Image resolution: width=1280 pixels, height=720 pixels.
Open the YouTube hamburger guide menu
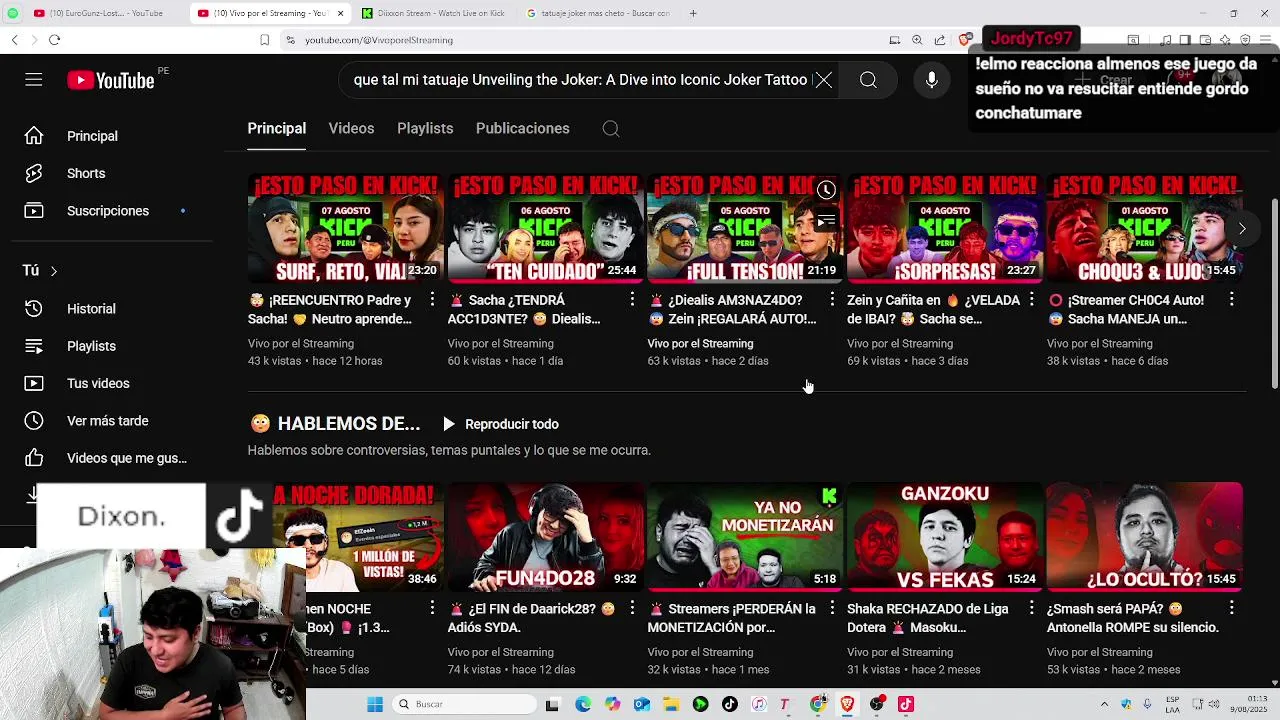tap(34, 80)
